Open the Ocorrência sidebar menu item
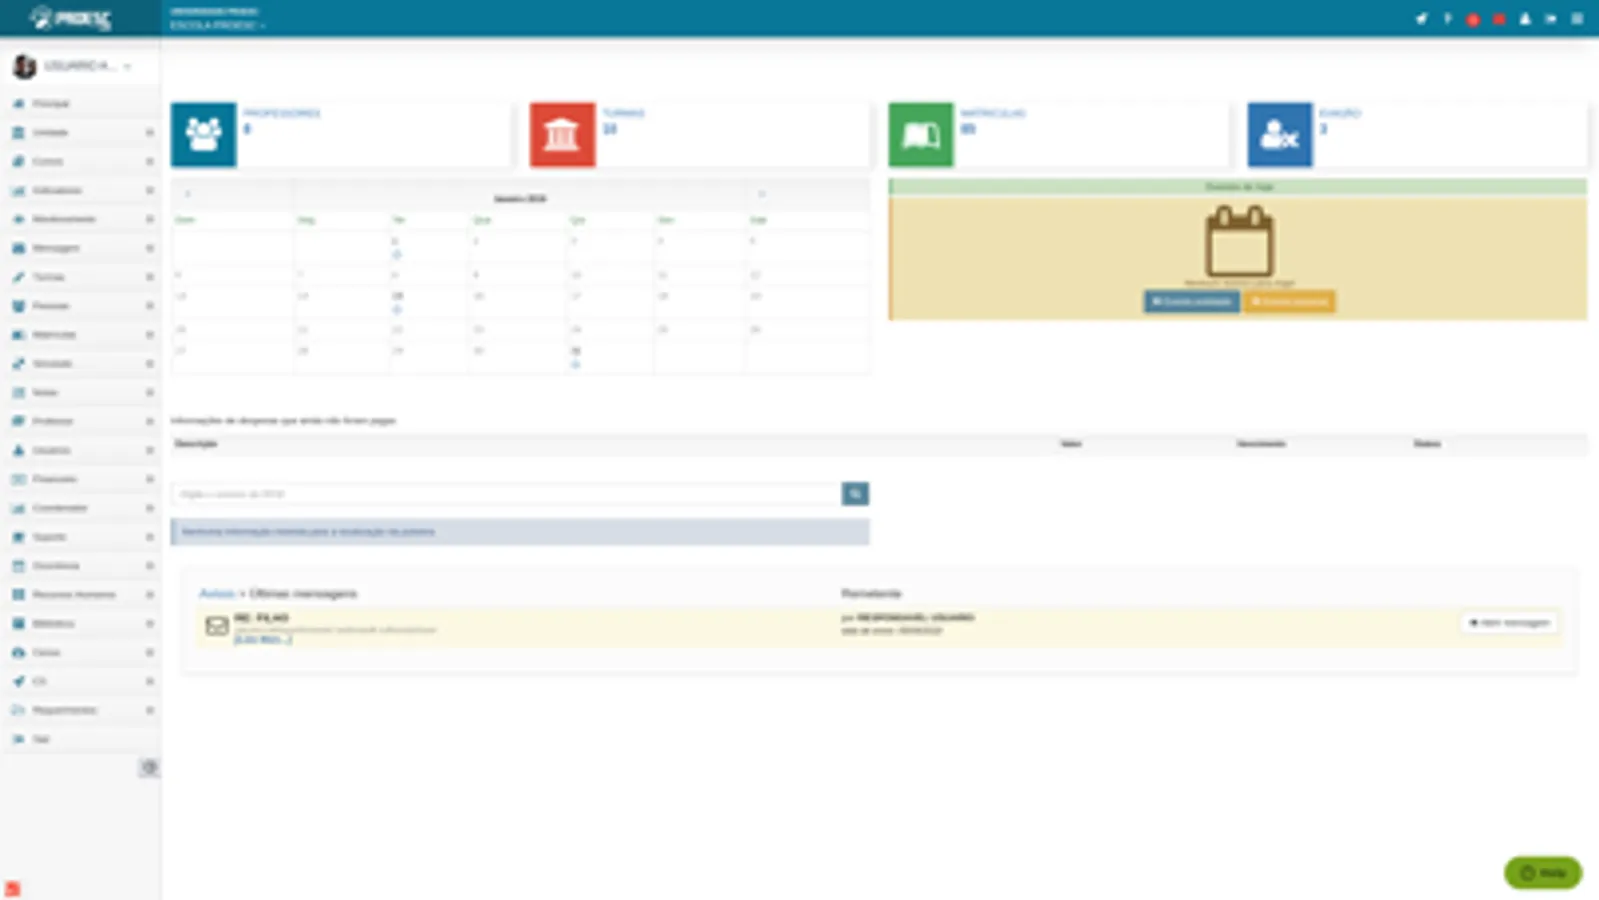This screenshot has height=900, width=1599. click(80, 566)
